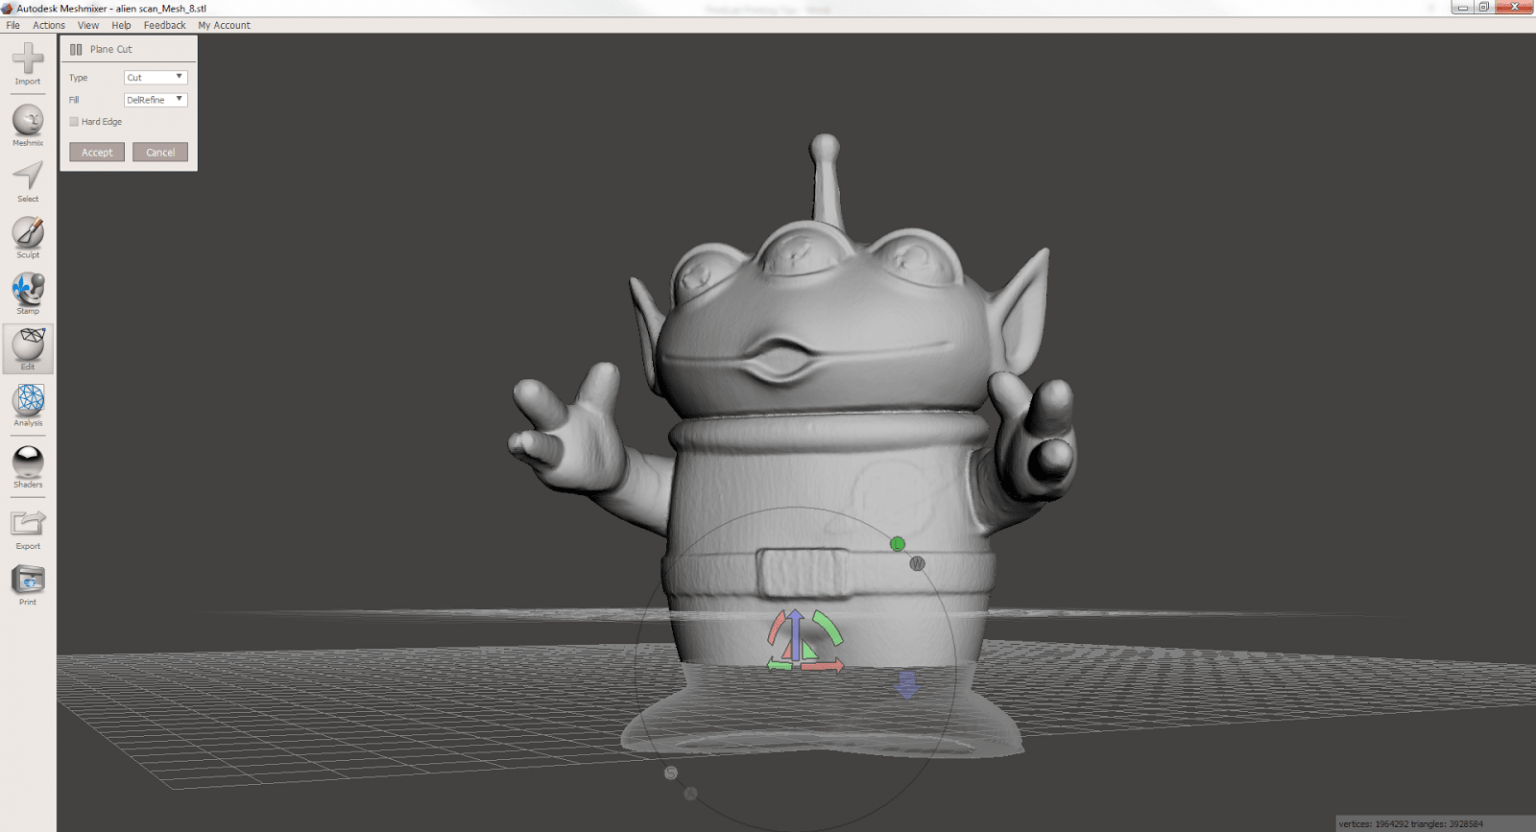The height and width of the screenshot is (832, 1536).
Task: Click the red right-arrow of the gizmo
Action: [825, 665]
